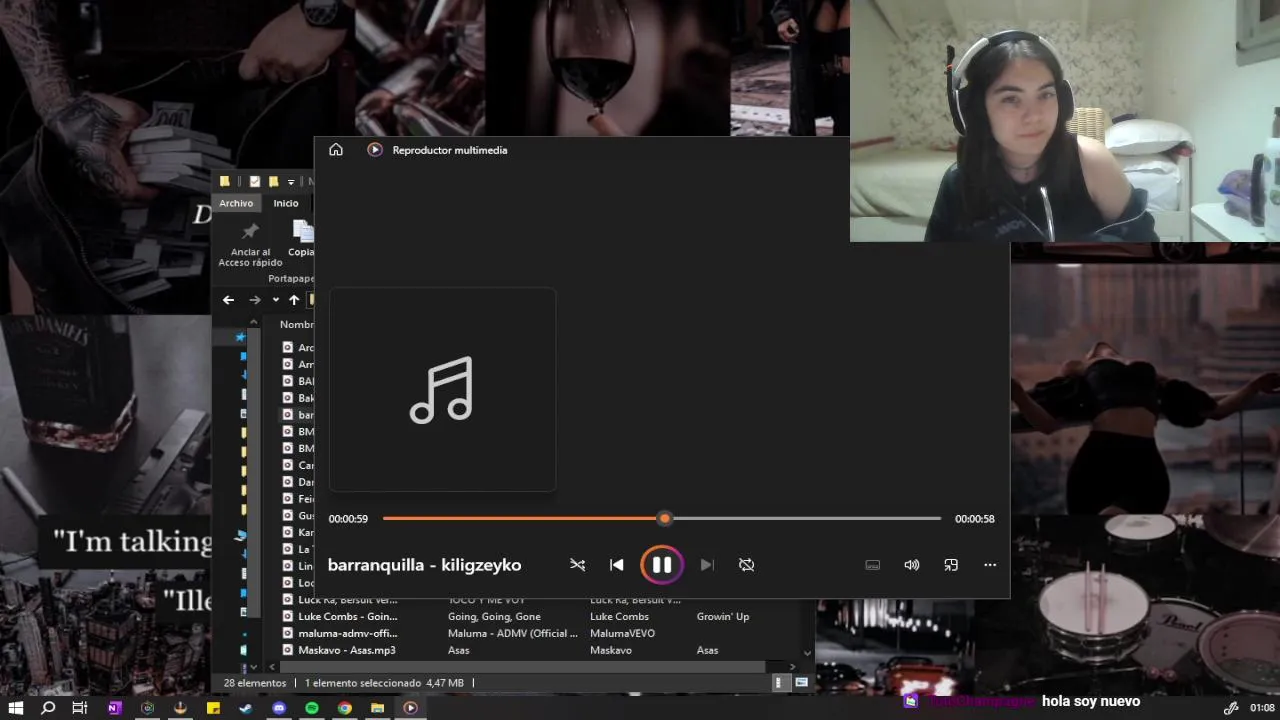The image size is (1280, 720).
Task: Go back in File Explorer
Action: click(x=228, y=300)
